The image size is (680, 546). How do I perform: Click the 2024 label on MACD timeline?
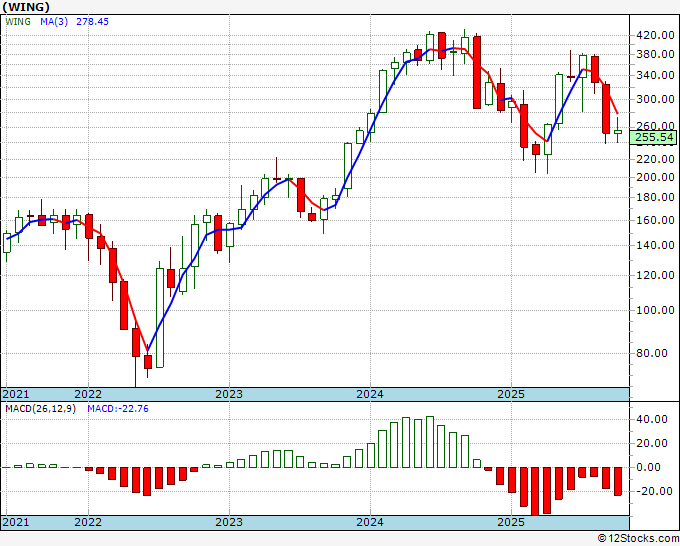[370, 522]
